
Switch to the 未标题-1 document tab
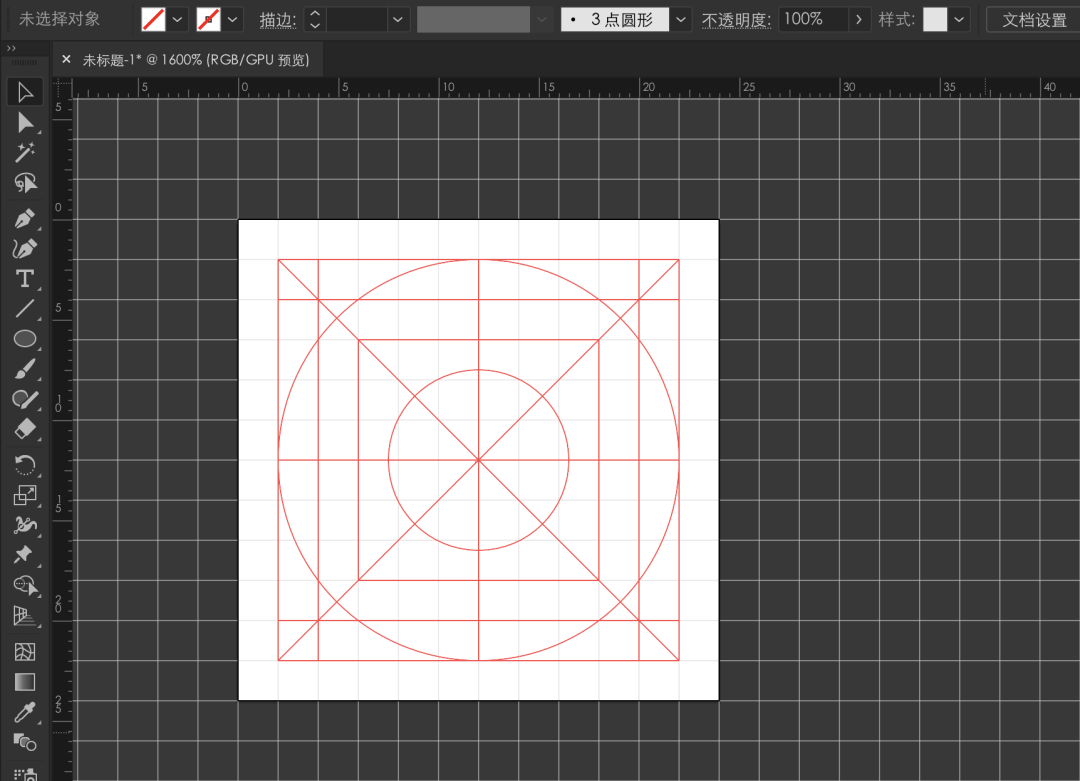pyautogui.click(x=196, y=60)
